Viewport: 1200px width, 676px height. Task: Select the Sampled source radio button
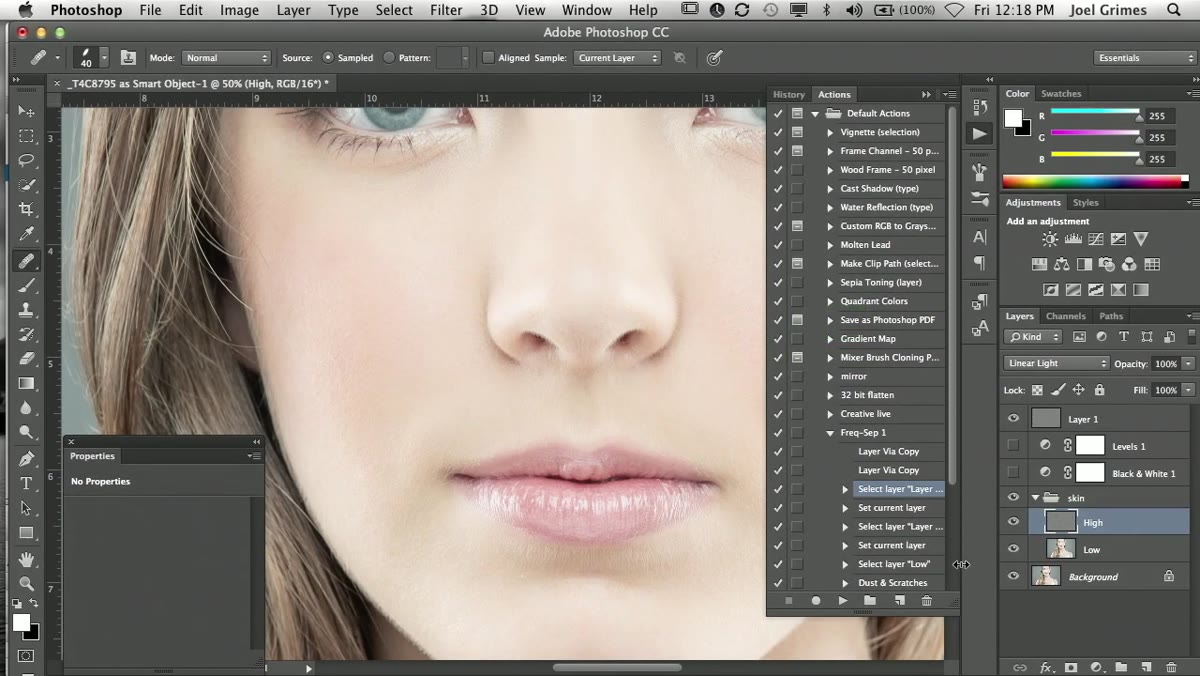pos(328,58)
